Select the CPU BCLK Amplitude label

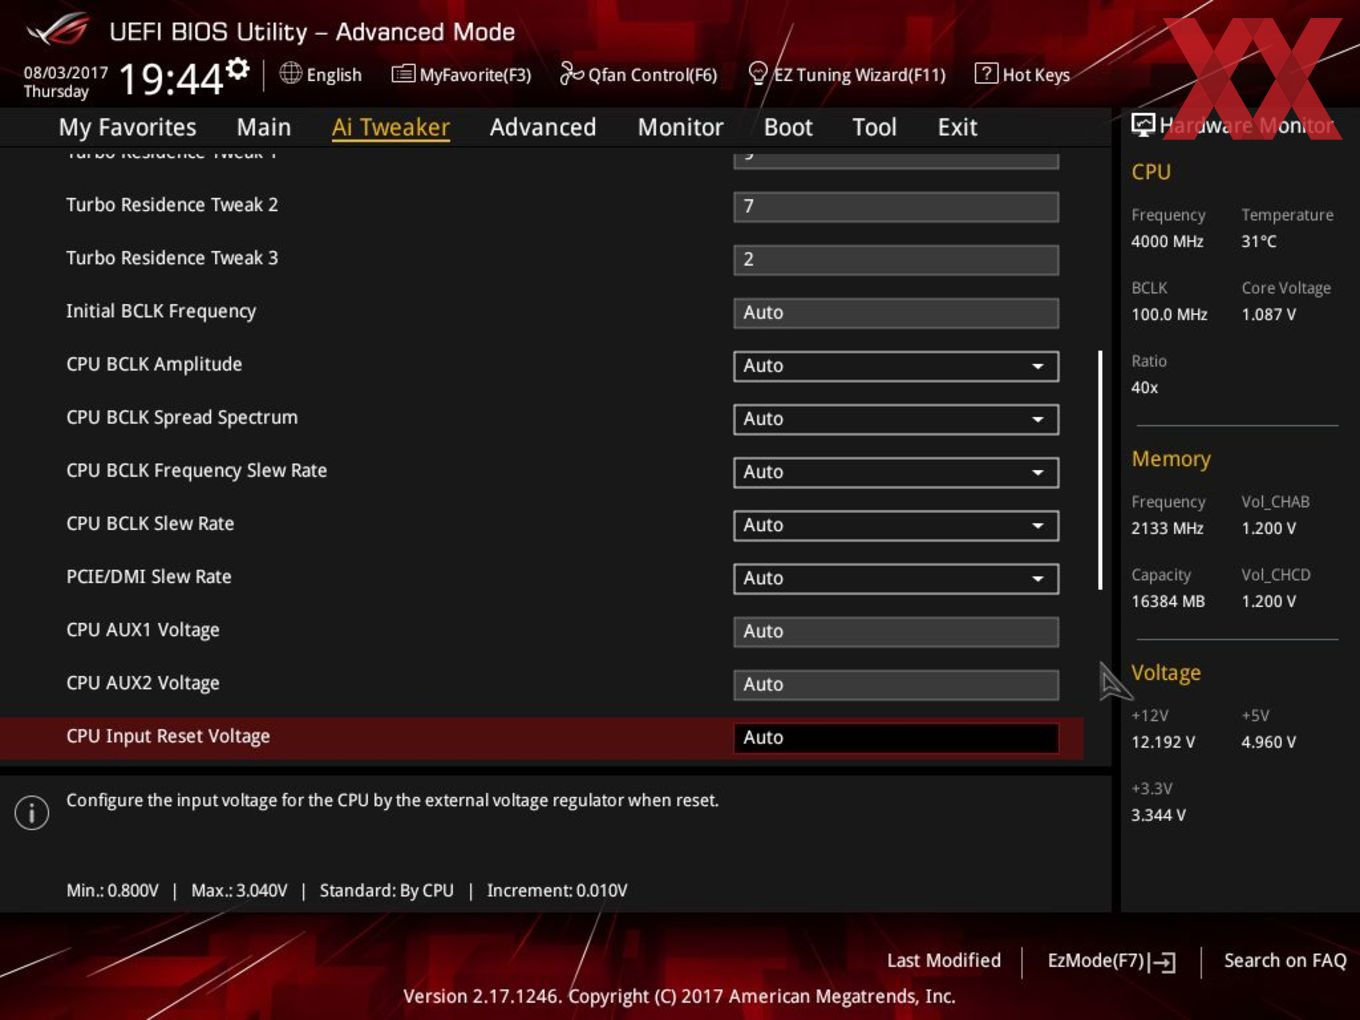tap(154, 364)
